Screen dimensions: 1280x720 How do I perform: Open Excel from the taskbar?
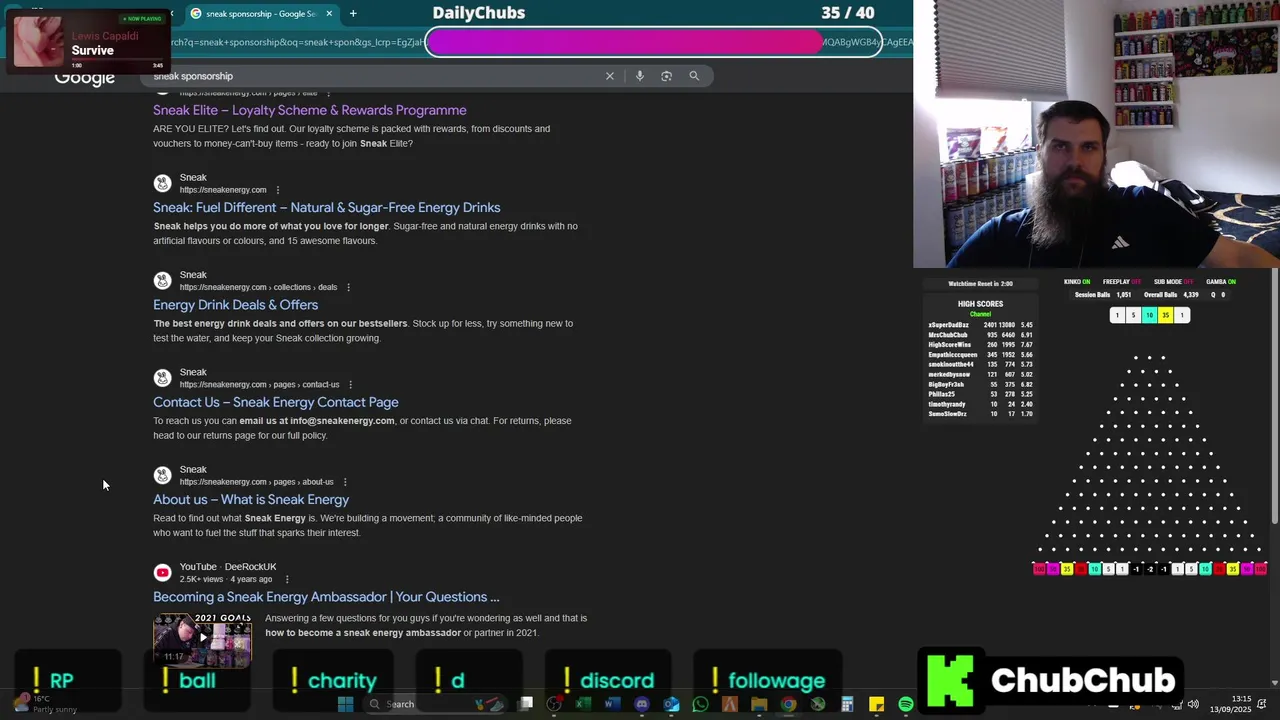[583, 704]
